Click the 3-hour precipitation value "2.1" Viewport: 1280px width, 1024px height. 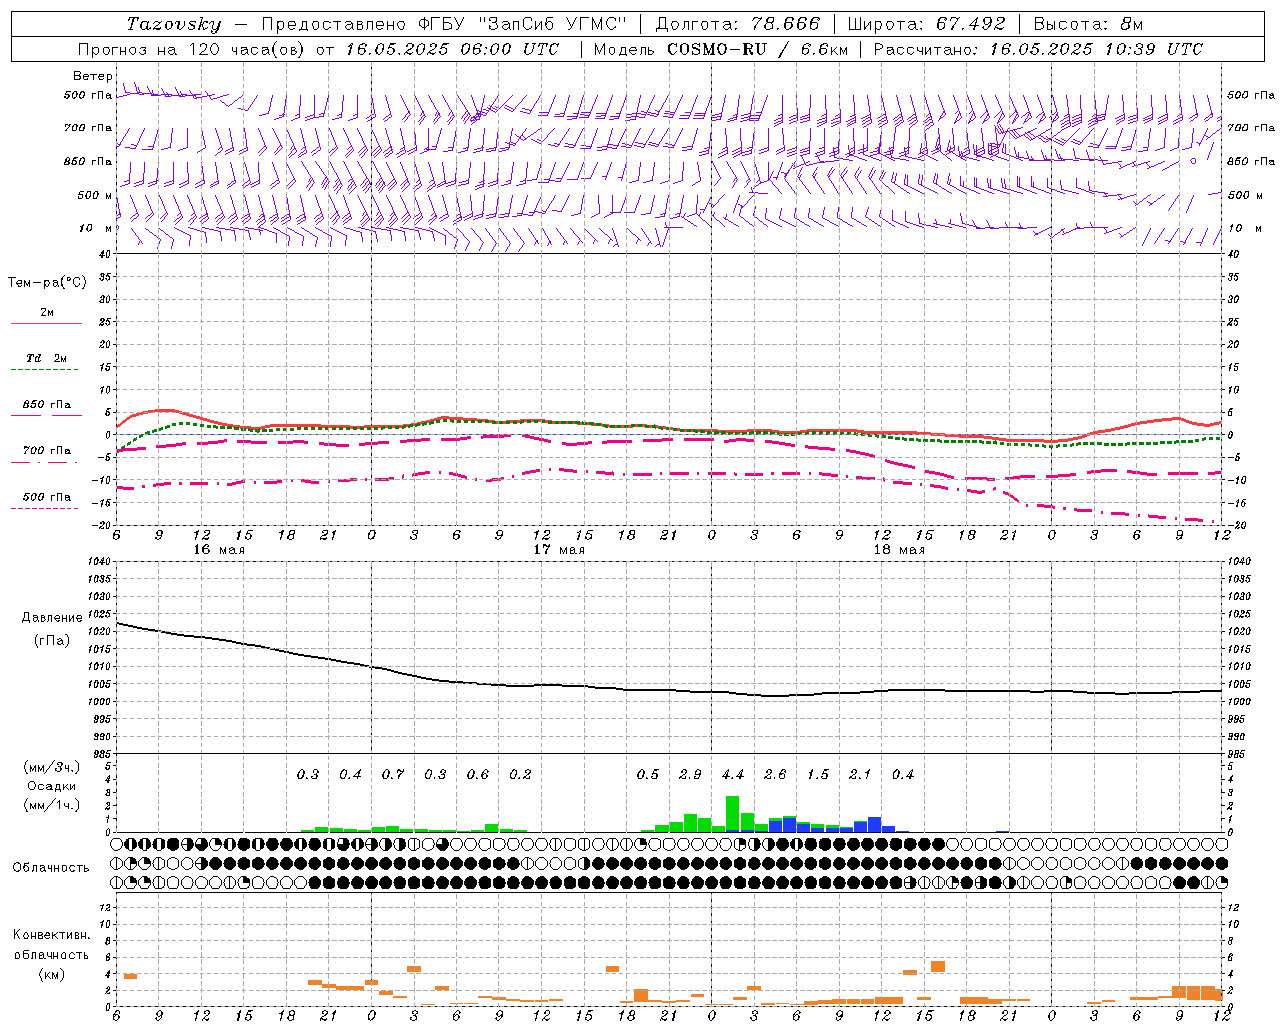860,774
